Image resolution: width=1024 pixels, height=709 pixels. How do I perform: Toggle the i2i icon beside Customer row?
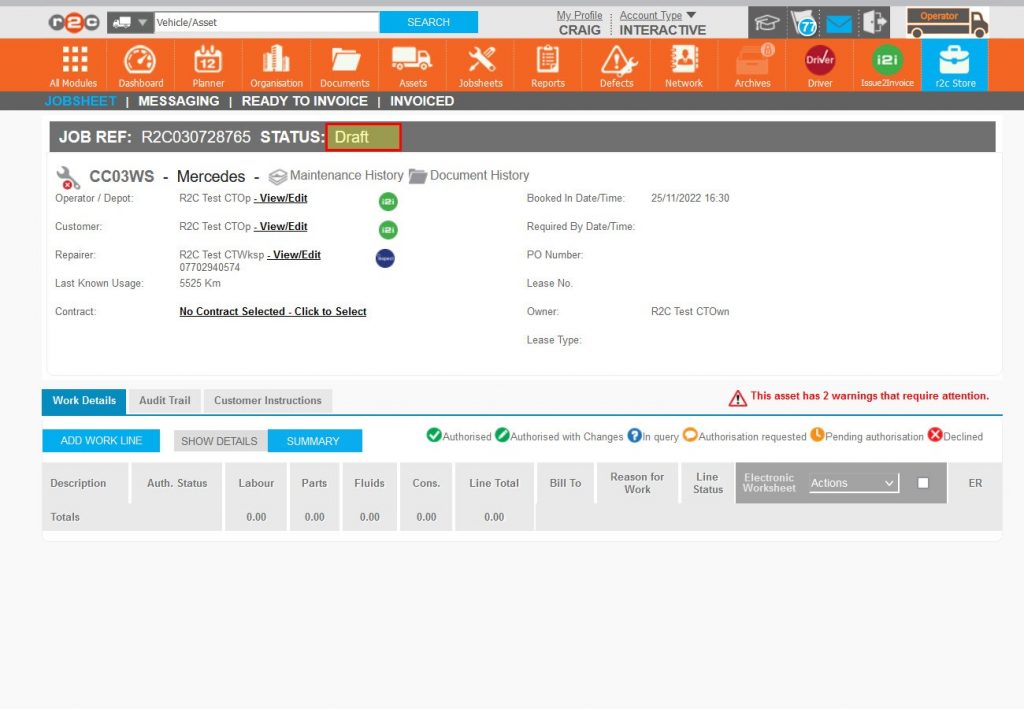[388, 229]
